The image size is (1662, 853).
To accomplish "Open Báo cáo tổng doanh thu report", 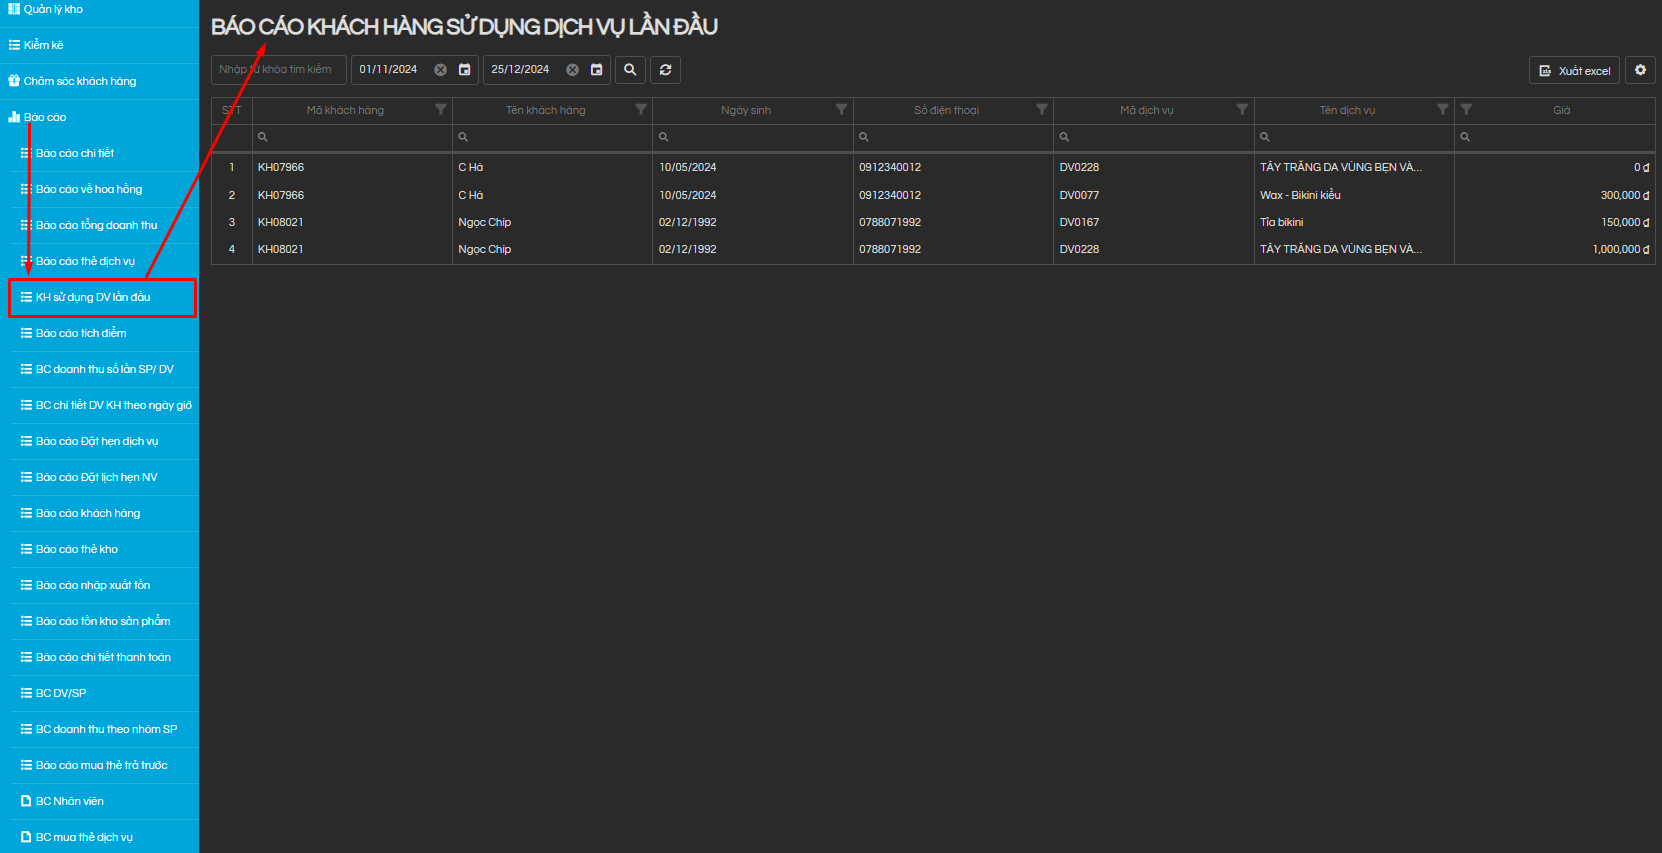I will [96, 225].
